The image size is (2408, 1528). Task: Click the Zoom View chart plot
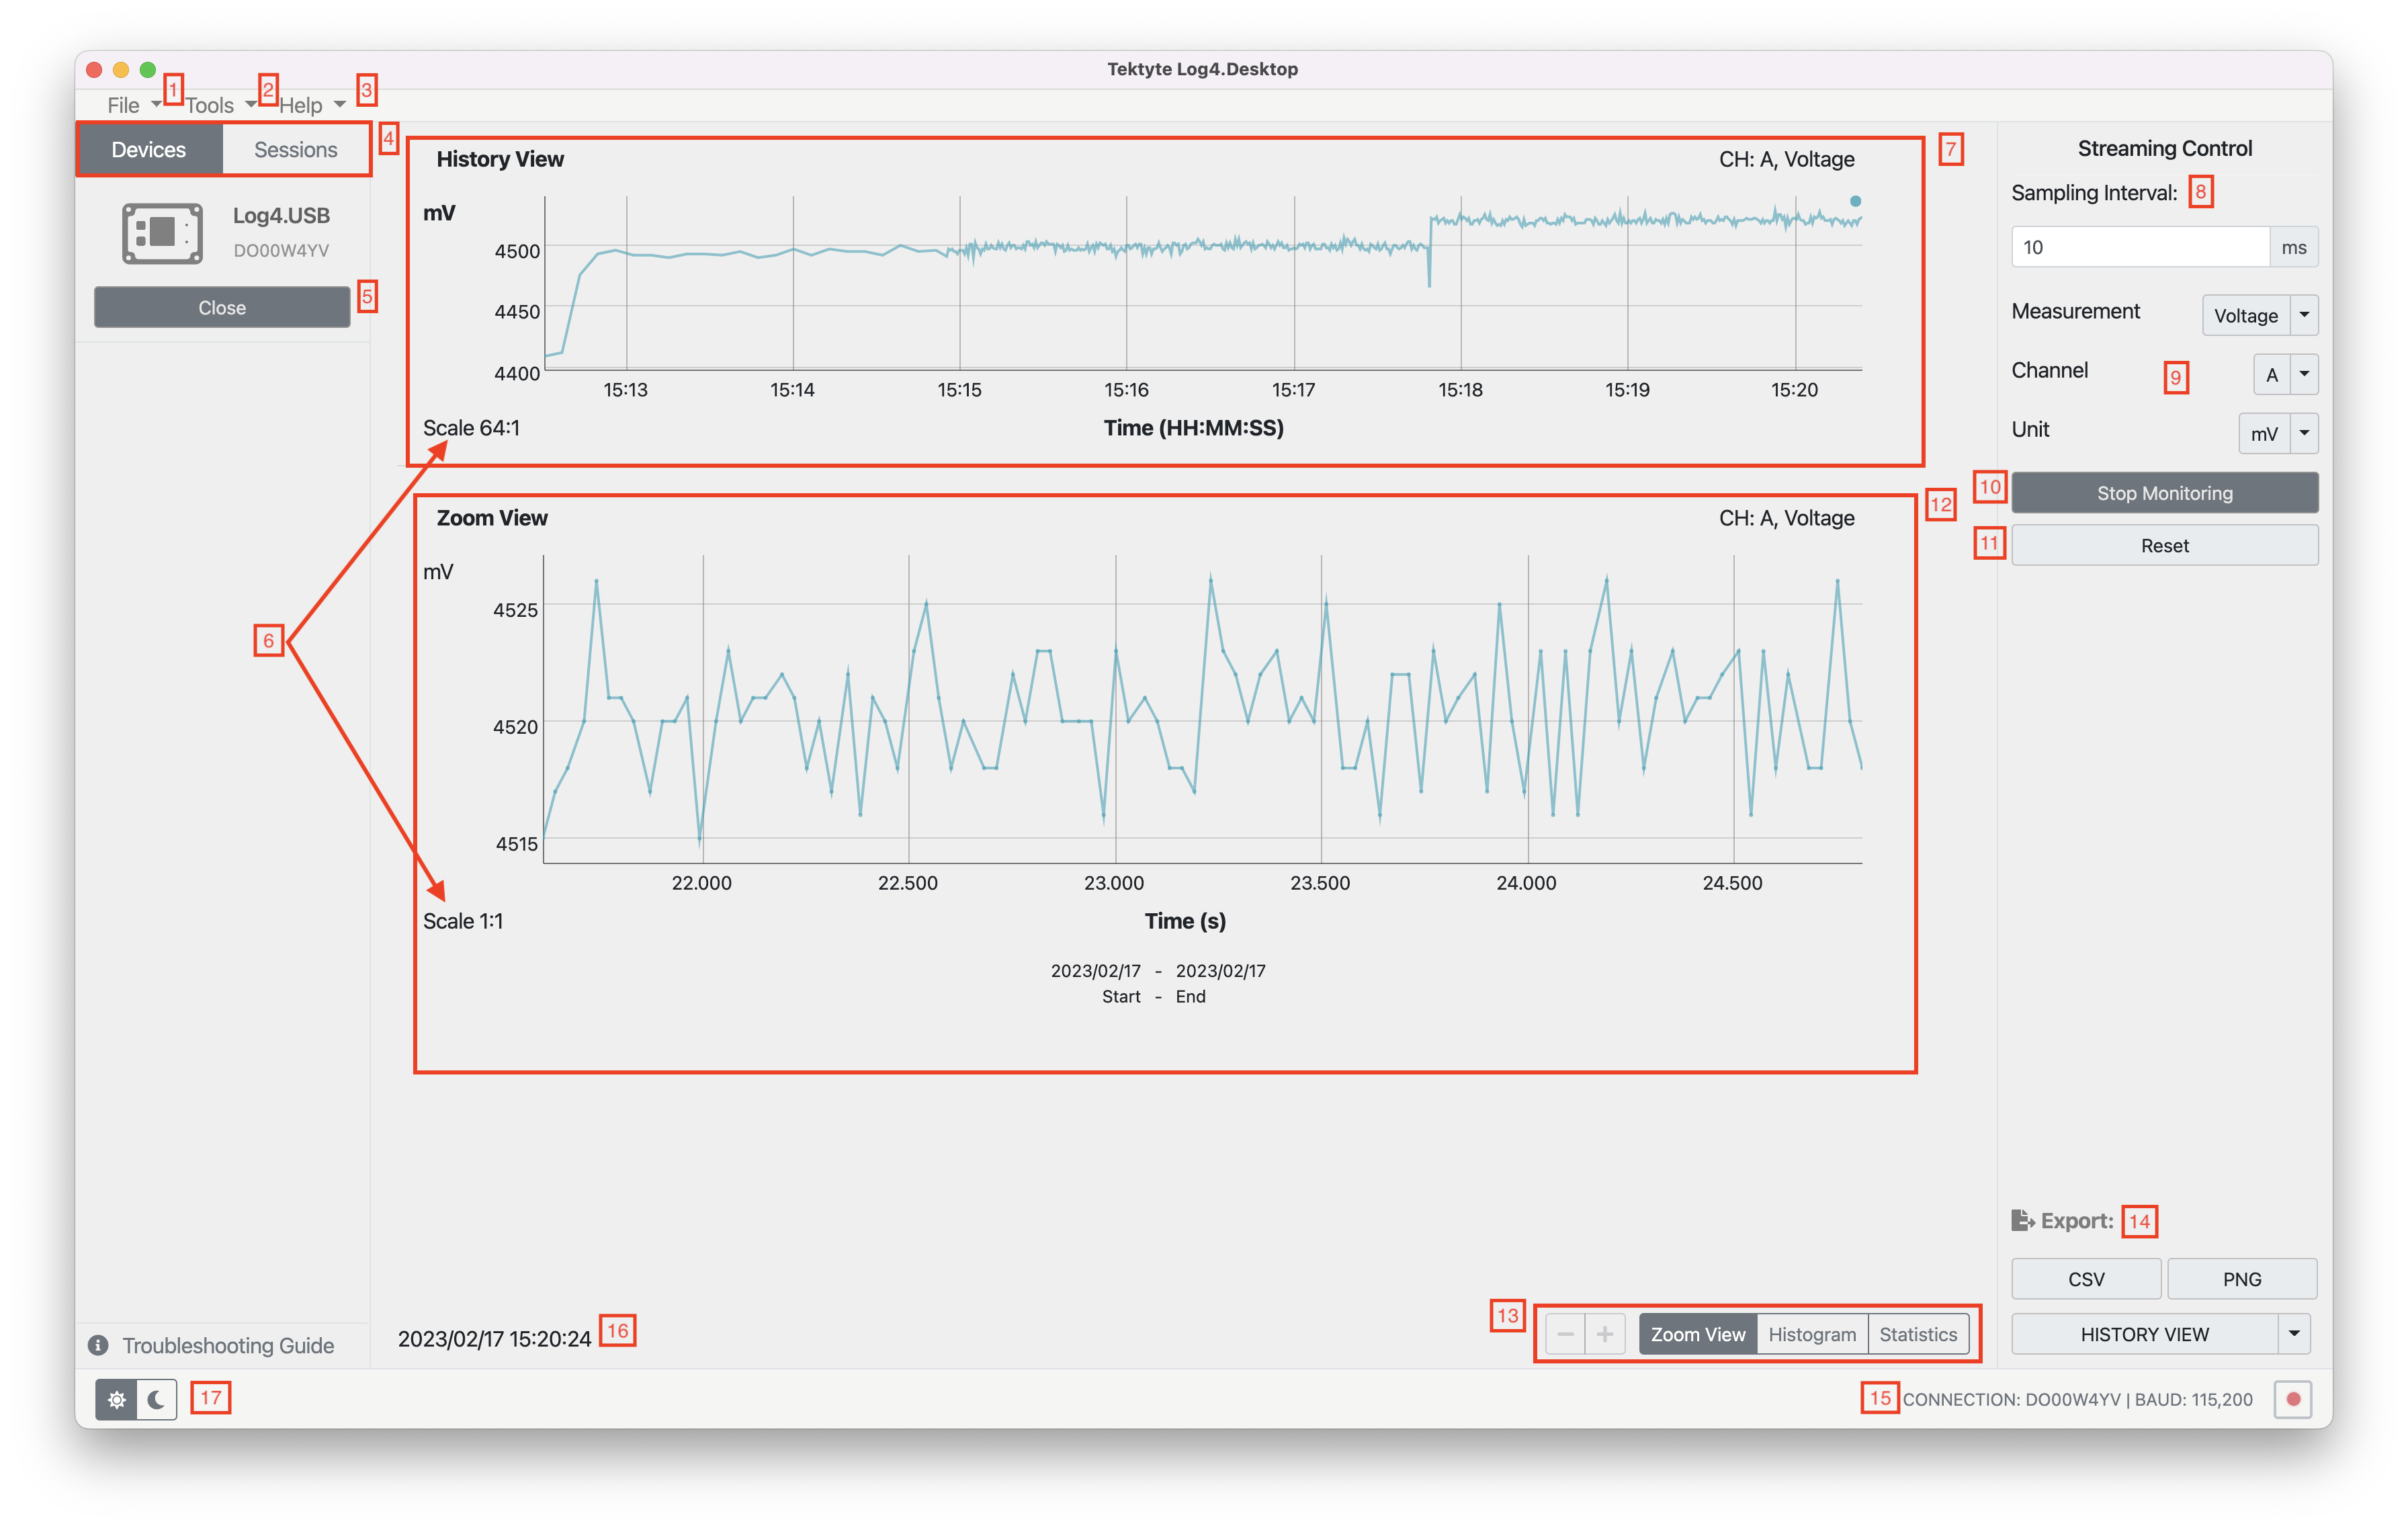(x=1202, y=709)
